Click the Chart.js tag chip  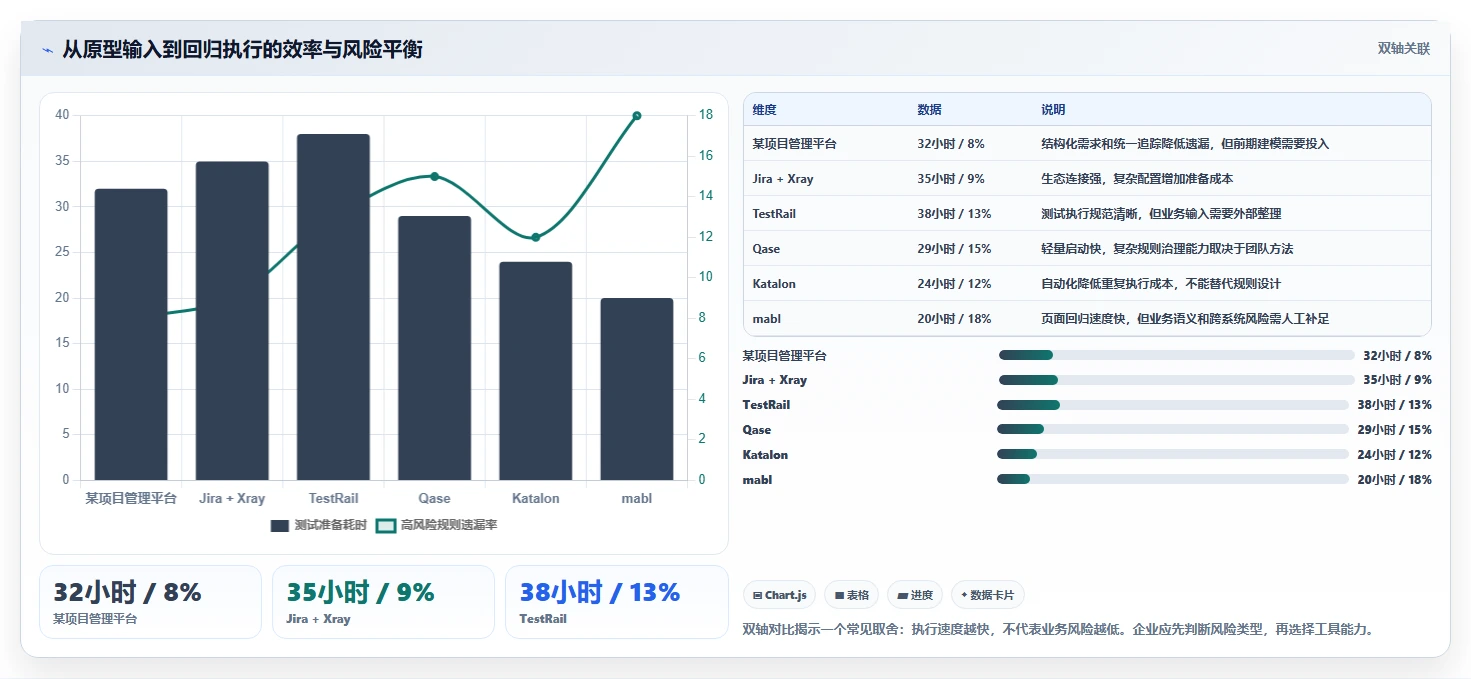pyautogui.click(x=780, y=595)
